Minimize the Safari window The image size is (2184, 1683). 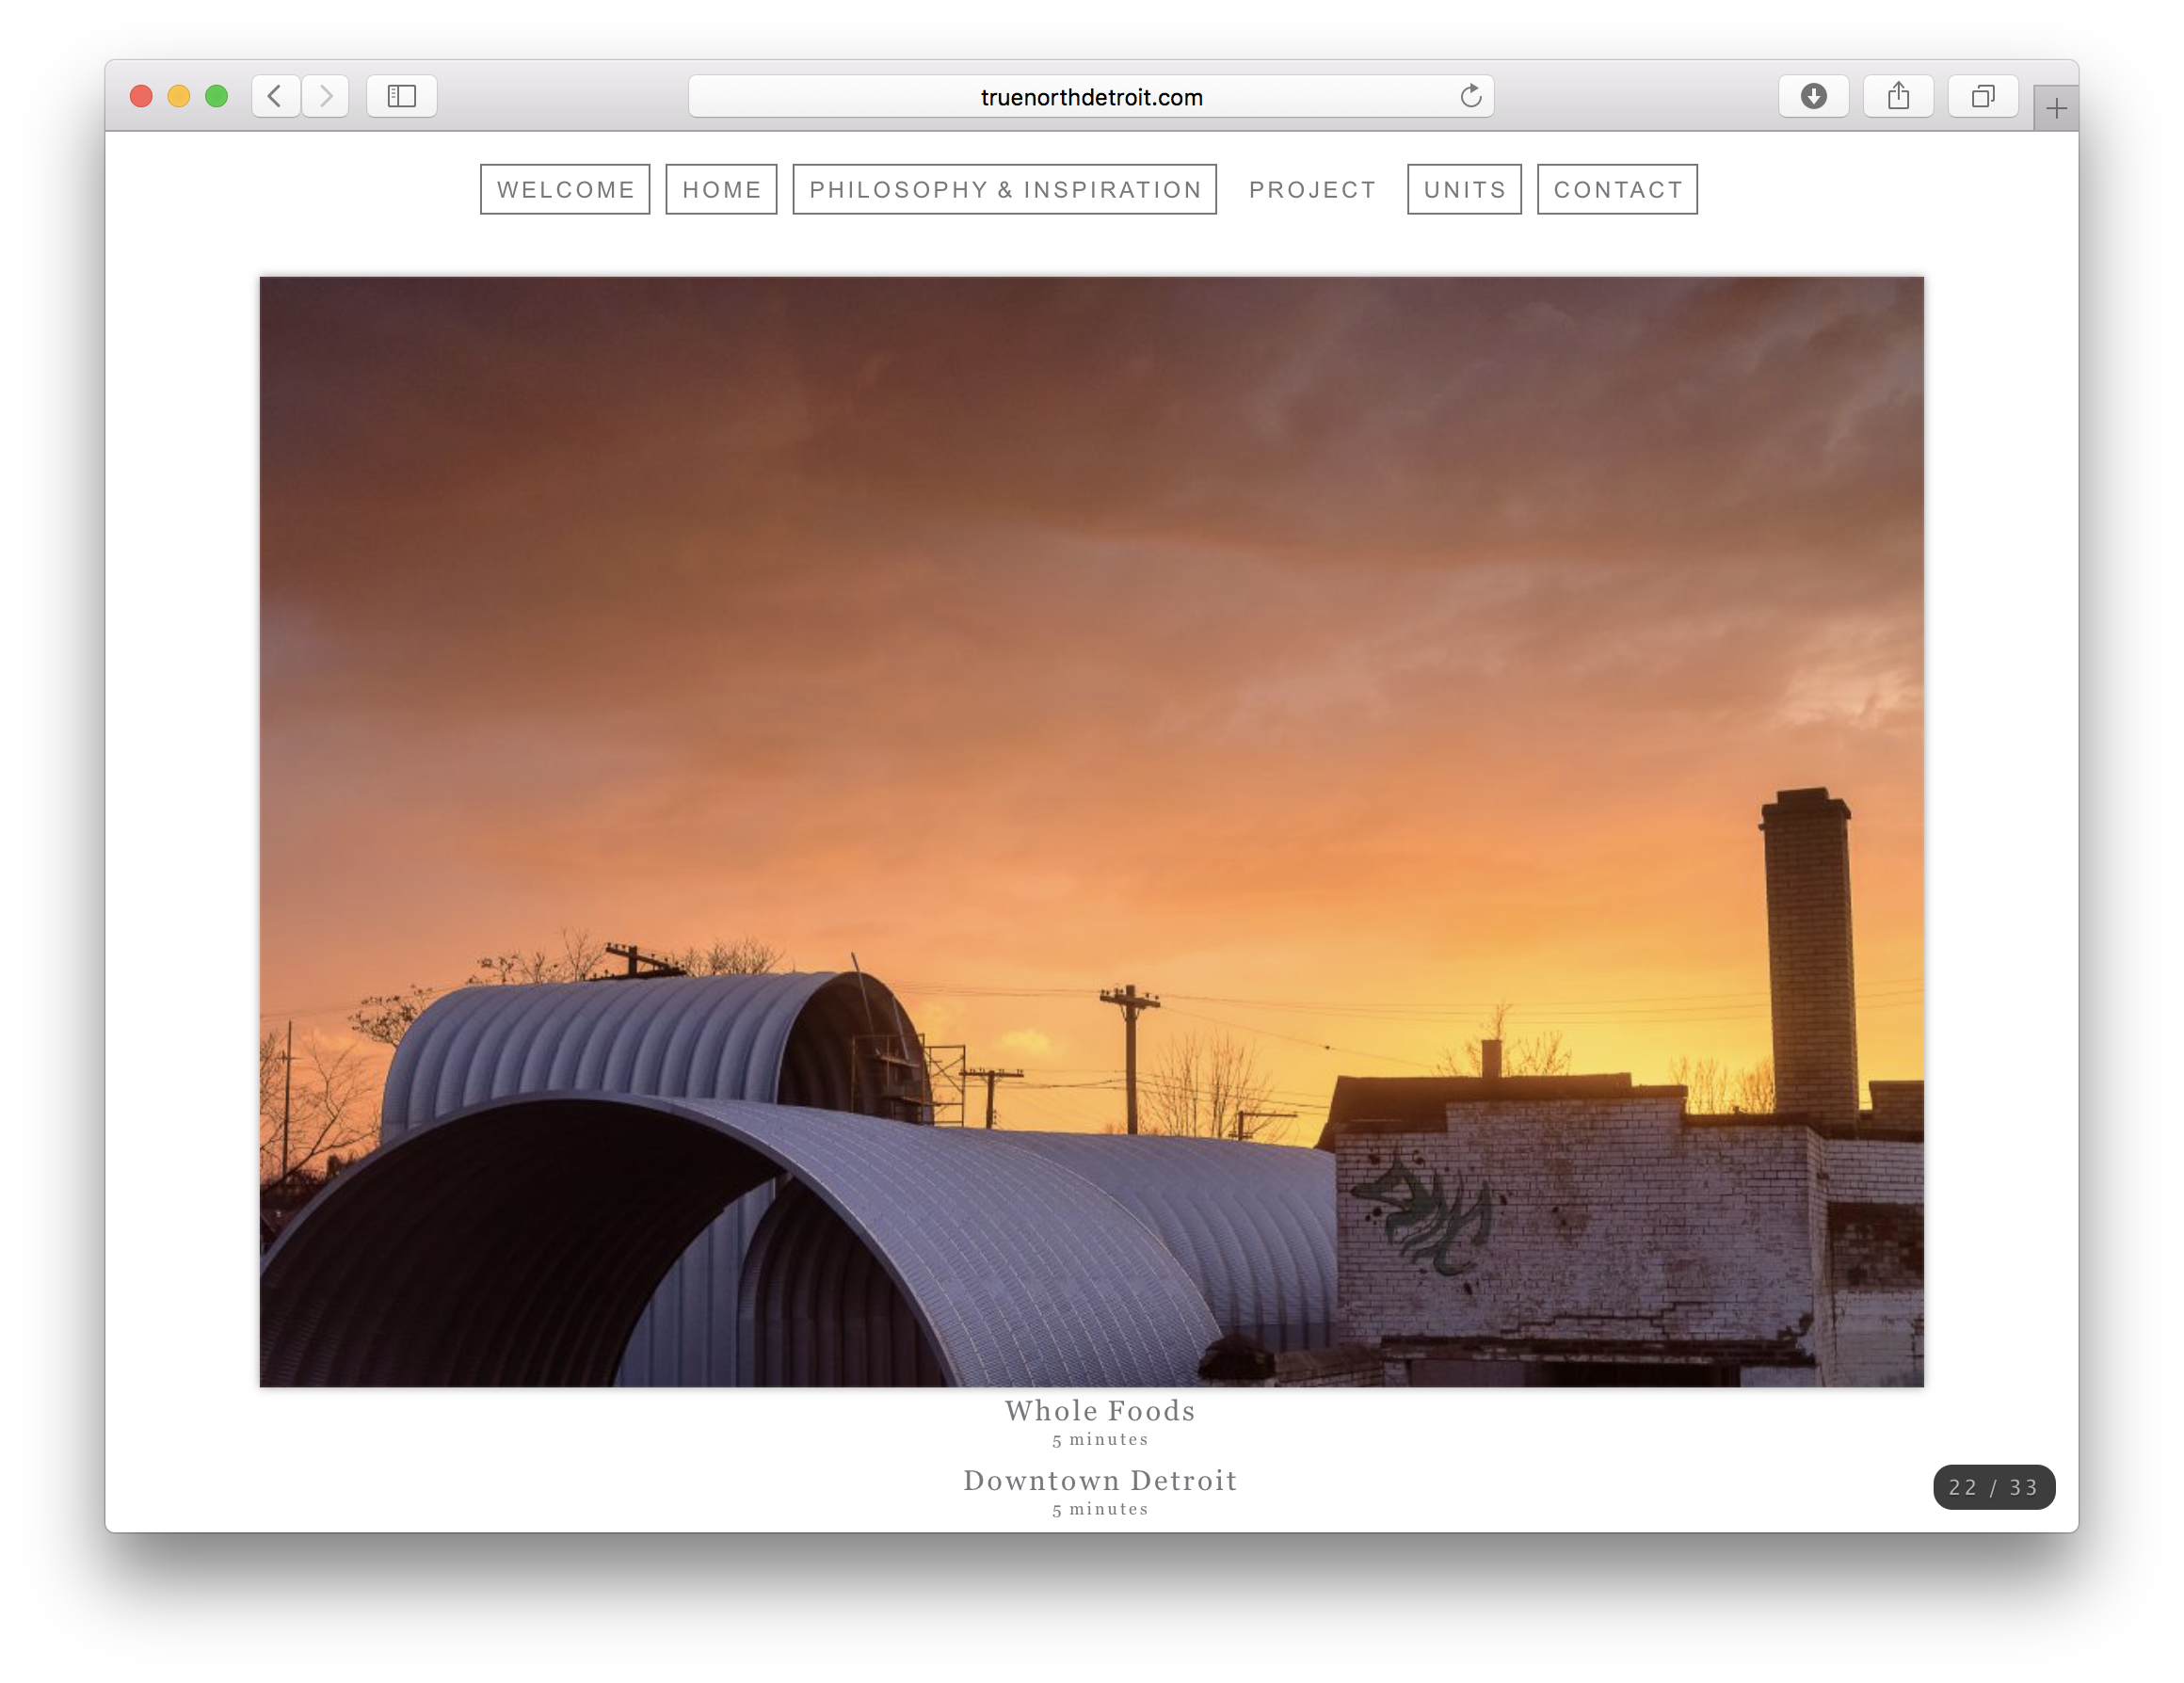(x=179, y=96)
